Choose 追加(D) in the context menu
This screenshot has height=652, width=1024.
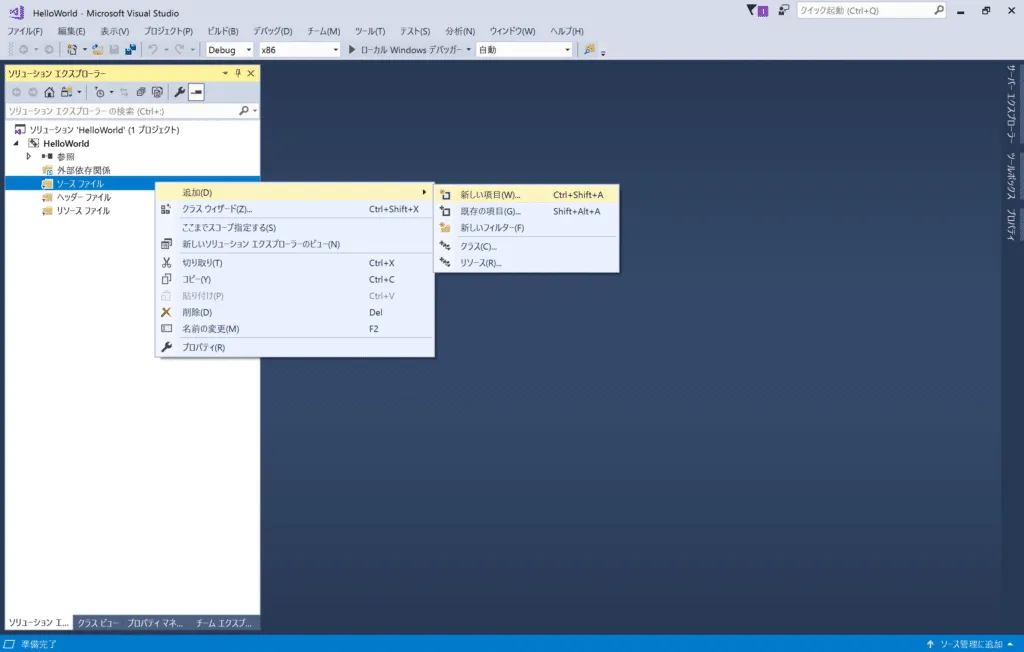tap(295, 192)
